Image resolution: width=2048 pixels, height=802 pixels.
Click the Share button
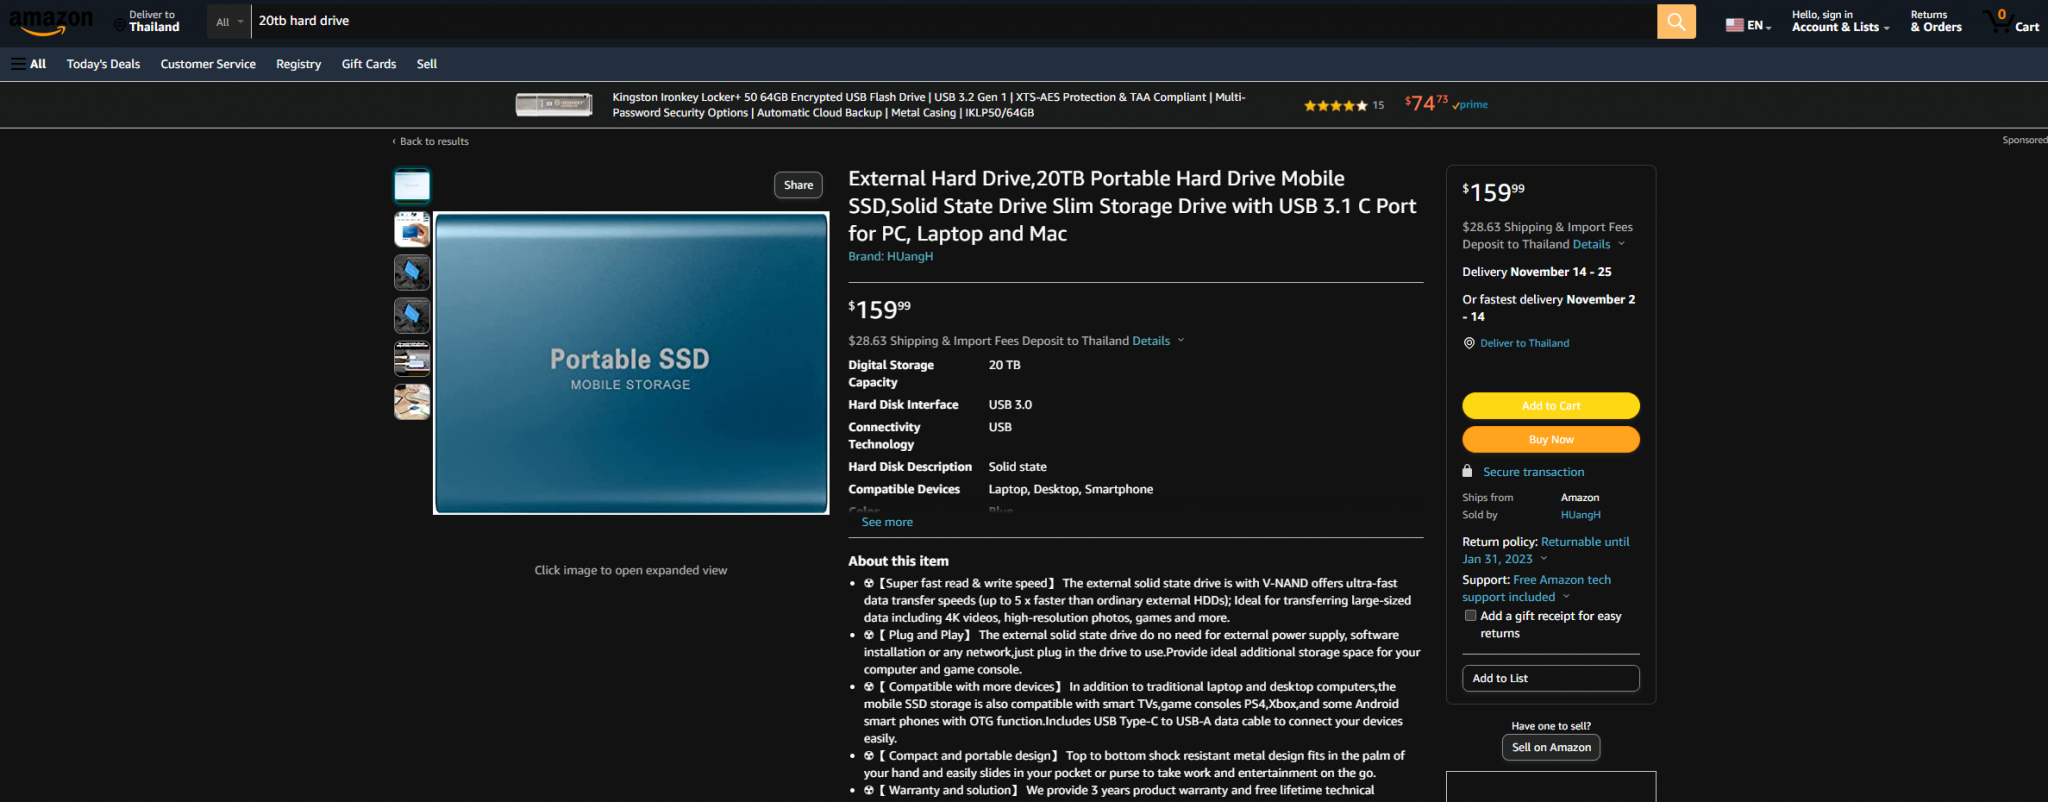coord(798,185)
